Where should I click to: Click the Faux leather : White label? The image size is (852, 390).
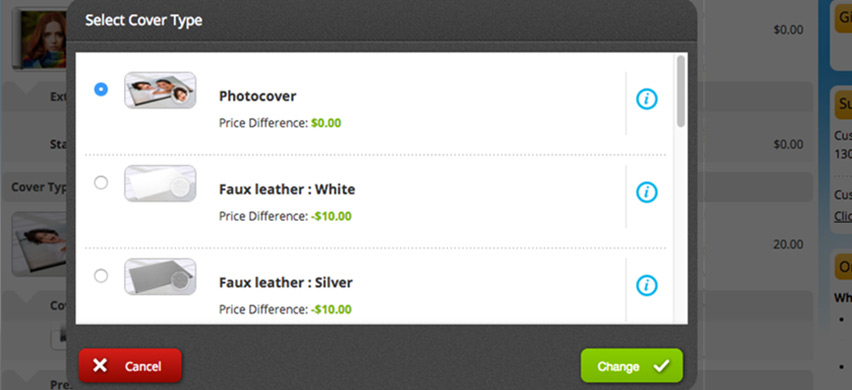tap(287, 190)
